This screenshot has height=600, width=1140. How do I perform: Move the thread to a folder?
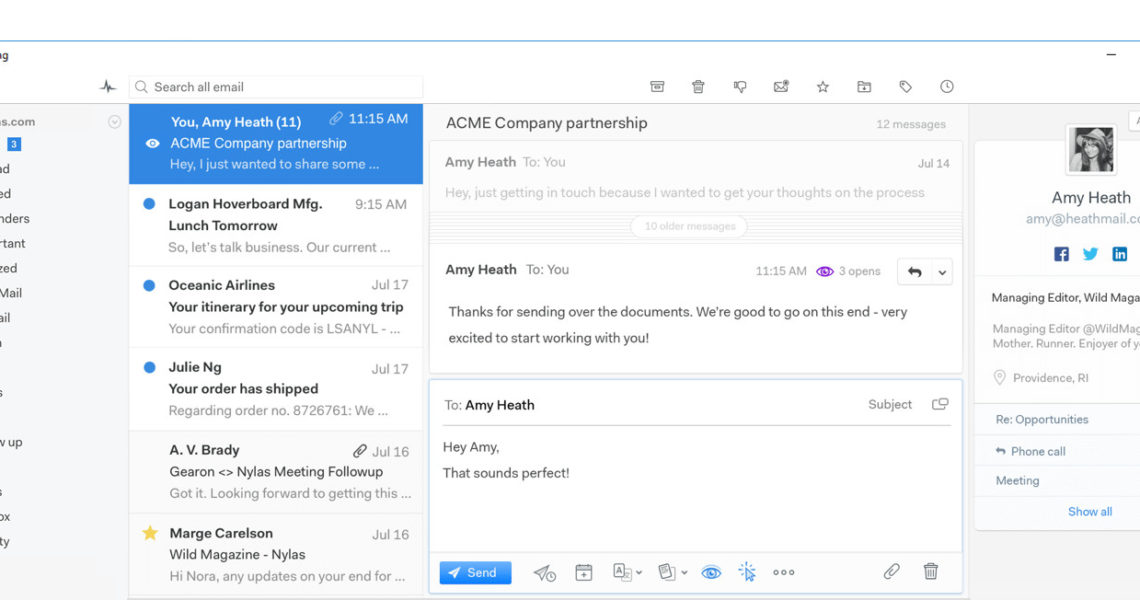click(x=864, y=87)
